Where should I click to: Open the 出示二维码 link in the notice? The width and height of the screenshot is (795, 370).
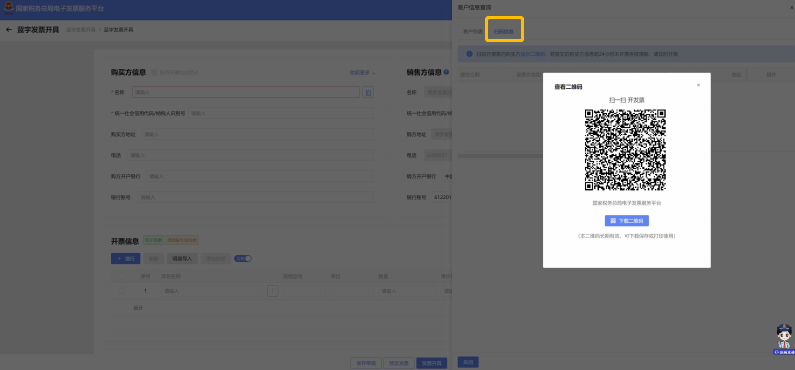tap(532, 54)
